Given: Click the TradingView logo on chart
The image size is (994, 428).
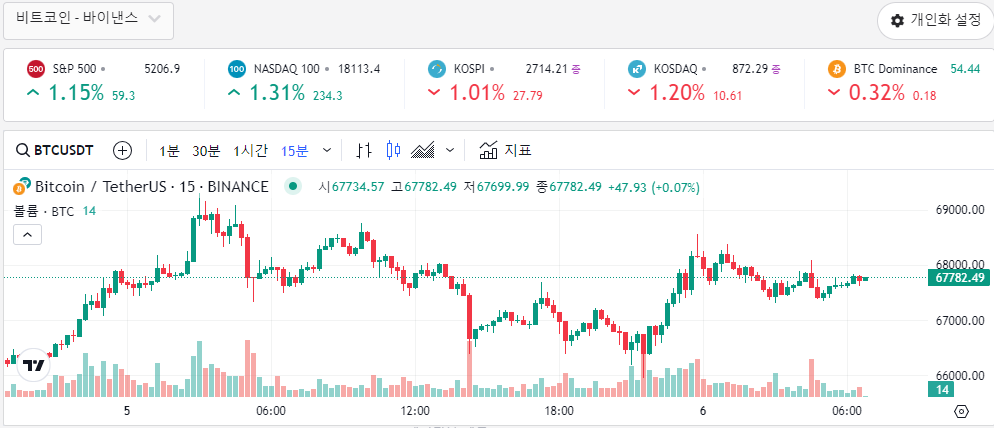Looking at the screenshot, I should [x=34, y=365].
